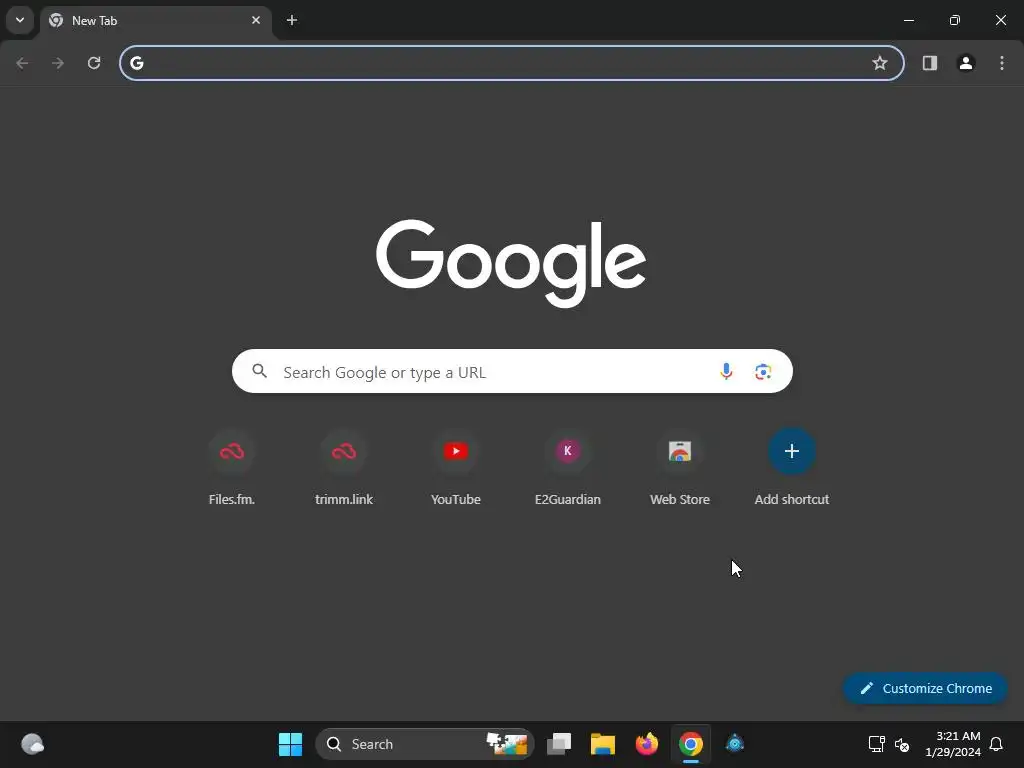Open the notifications bell

point(997,744)
